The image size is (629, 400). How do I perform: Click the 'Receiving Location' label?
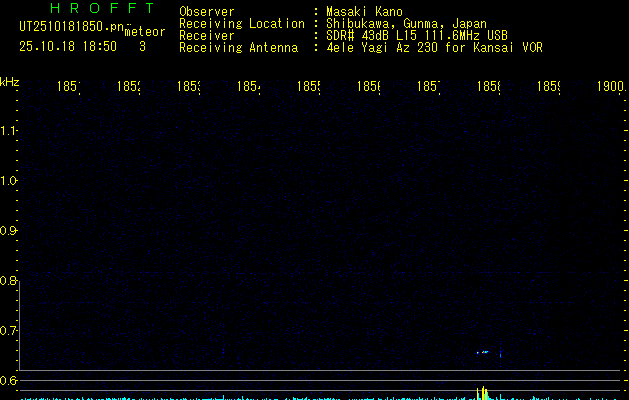242,24
